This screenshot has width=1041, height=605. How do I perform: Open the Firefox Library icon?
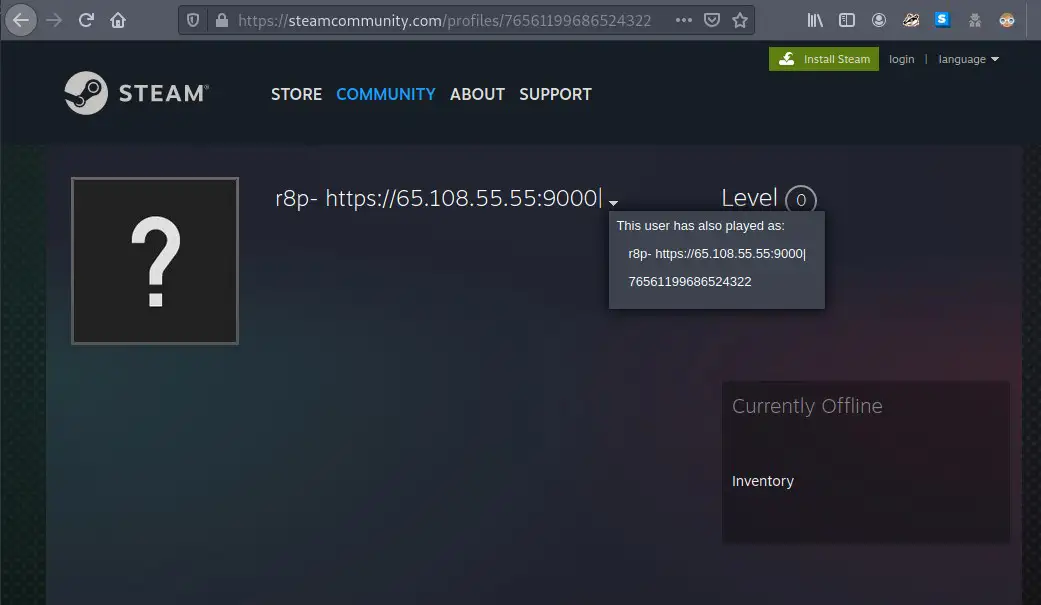point(816,20)
